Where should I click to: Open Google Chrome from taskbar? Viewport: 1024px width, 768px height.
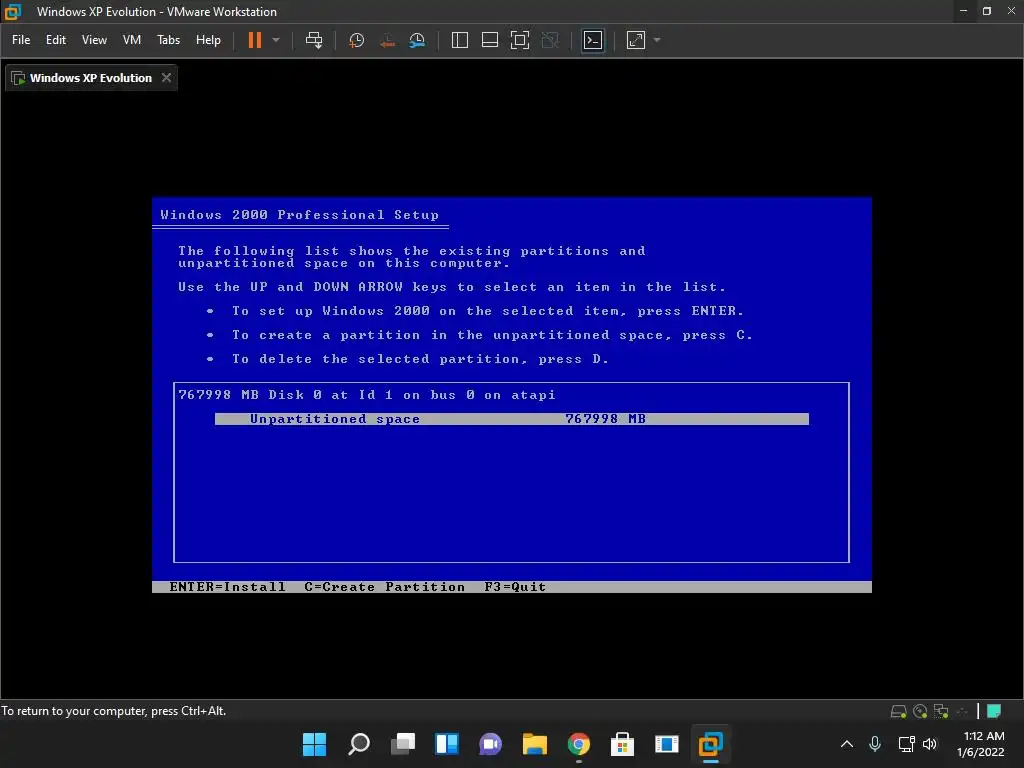579,744
